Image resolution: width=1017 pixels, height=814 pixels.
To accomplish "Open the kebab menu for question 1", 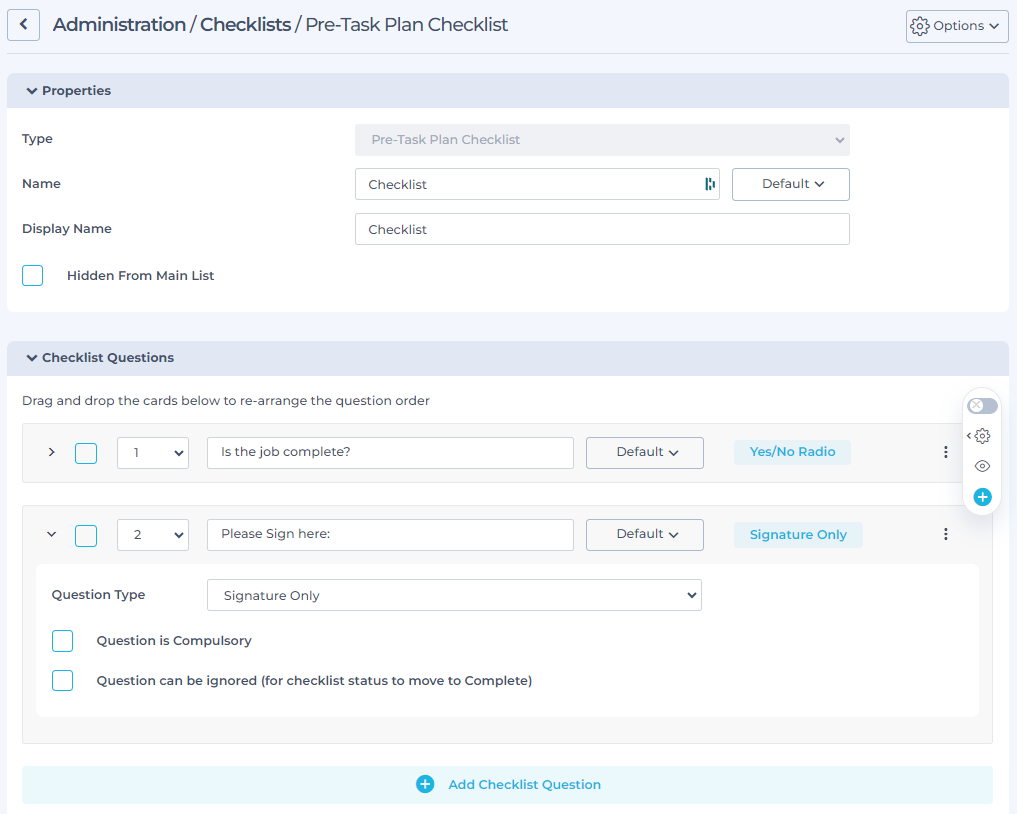I will point(945,452).
